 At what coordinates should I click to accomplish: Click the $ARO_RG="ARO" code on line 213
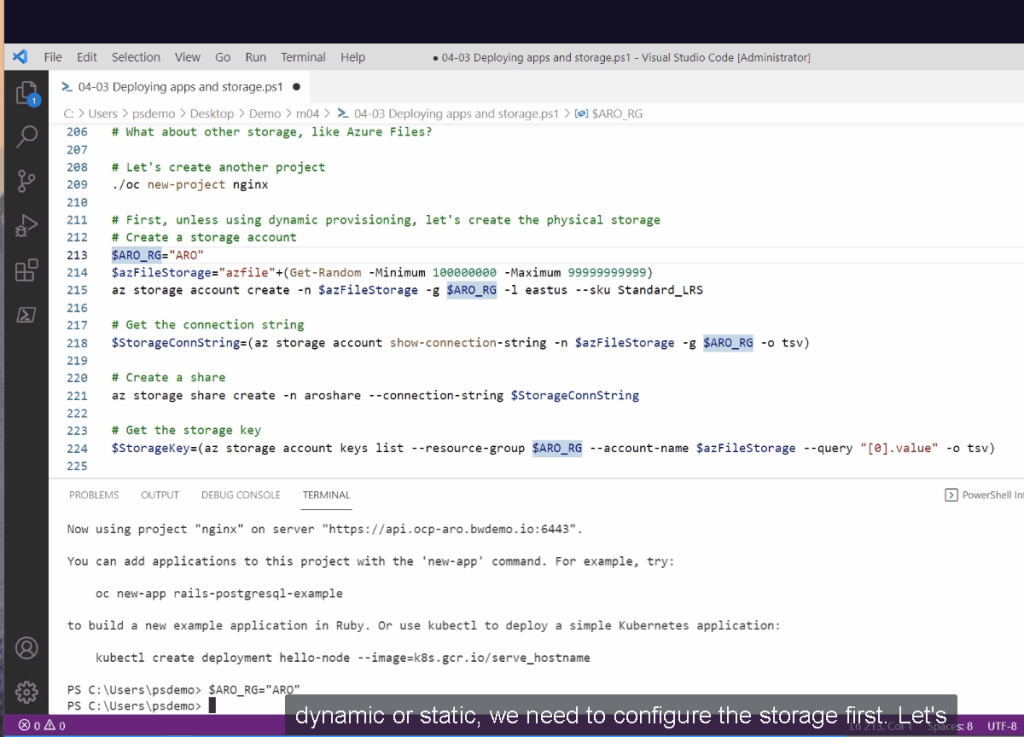[x=157, y=255]
